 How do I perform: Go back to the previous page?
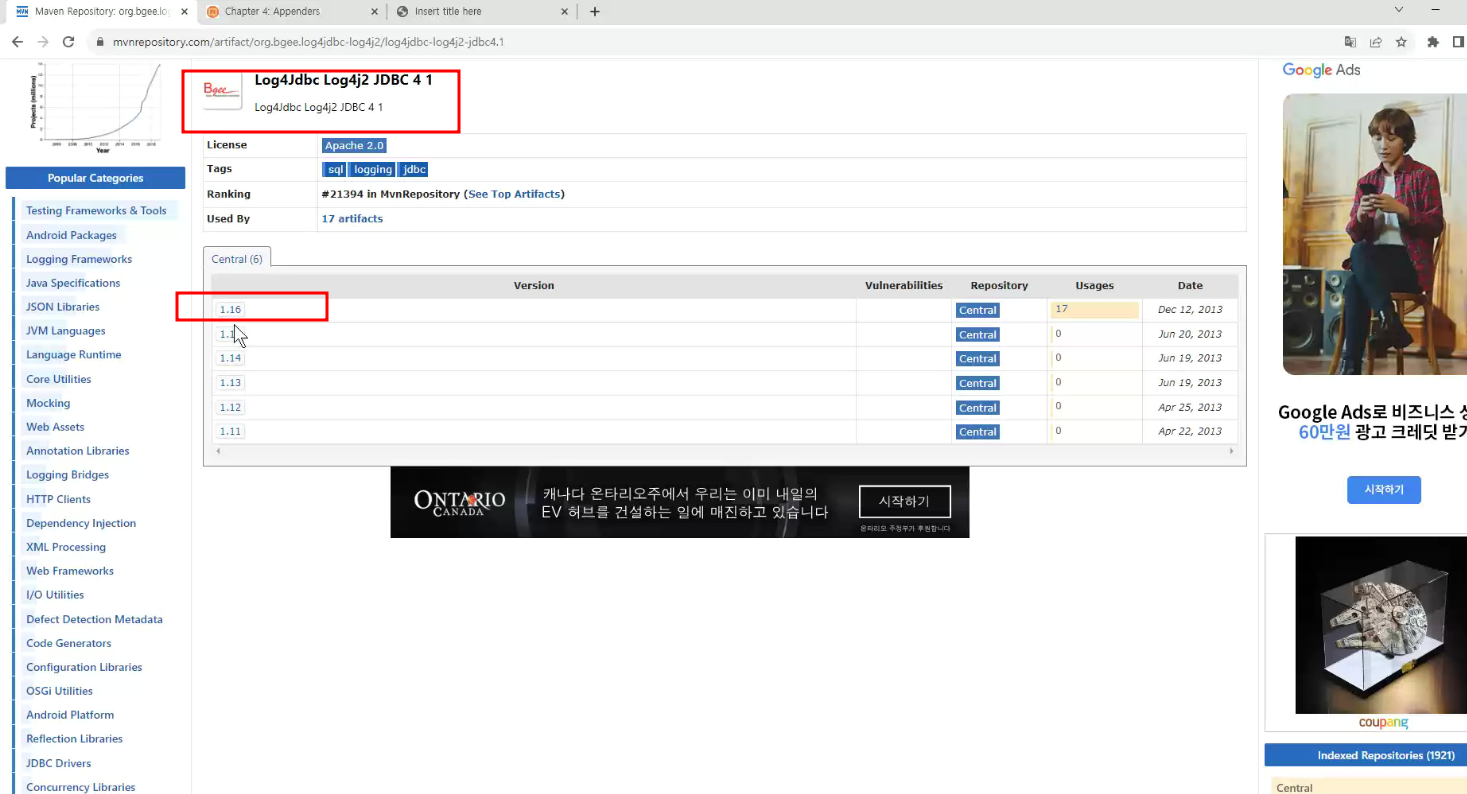click(x=17, y=42)
